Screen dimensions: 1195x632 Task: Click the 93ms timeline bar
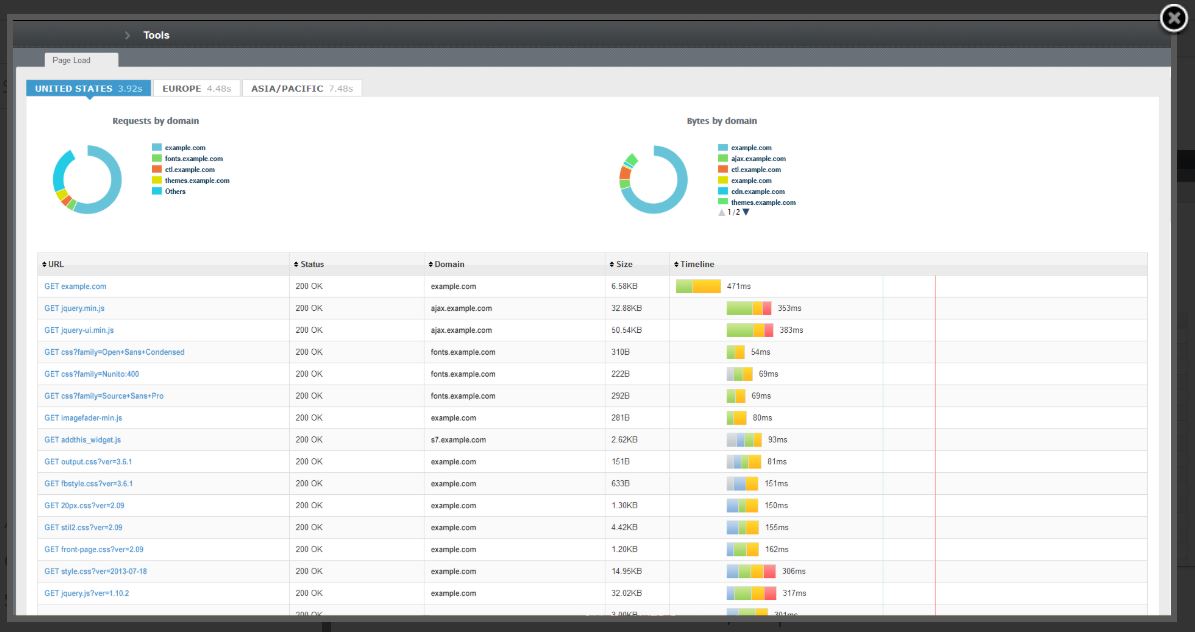coord(744,440)
